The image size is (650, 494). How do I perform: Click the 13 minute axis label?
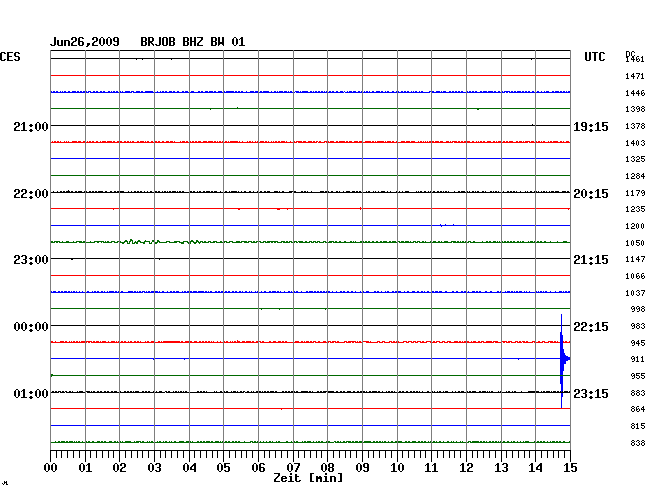click(x=501, y=468)
